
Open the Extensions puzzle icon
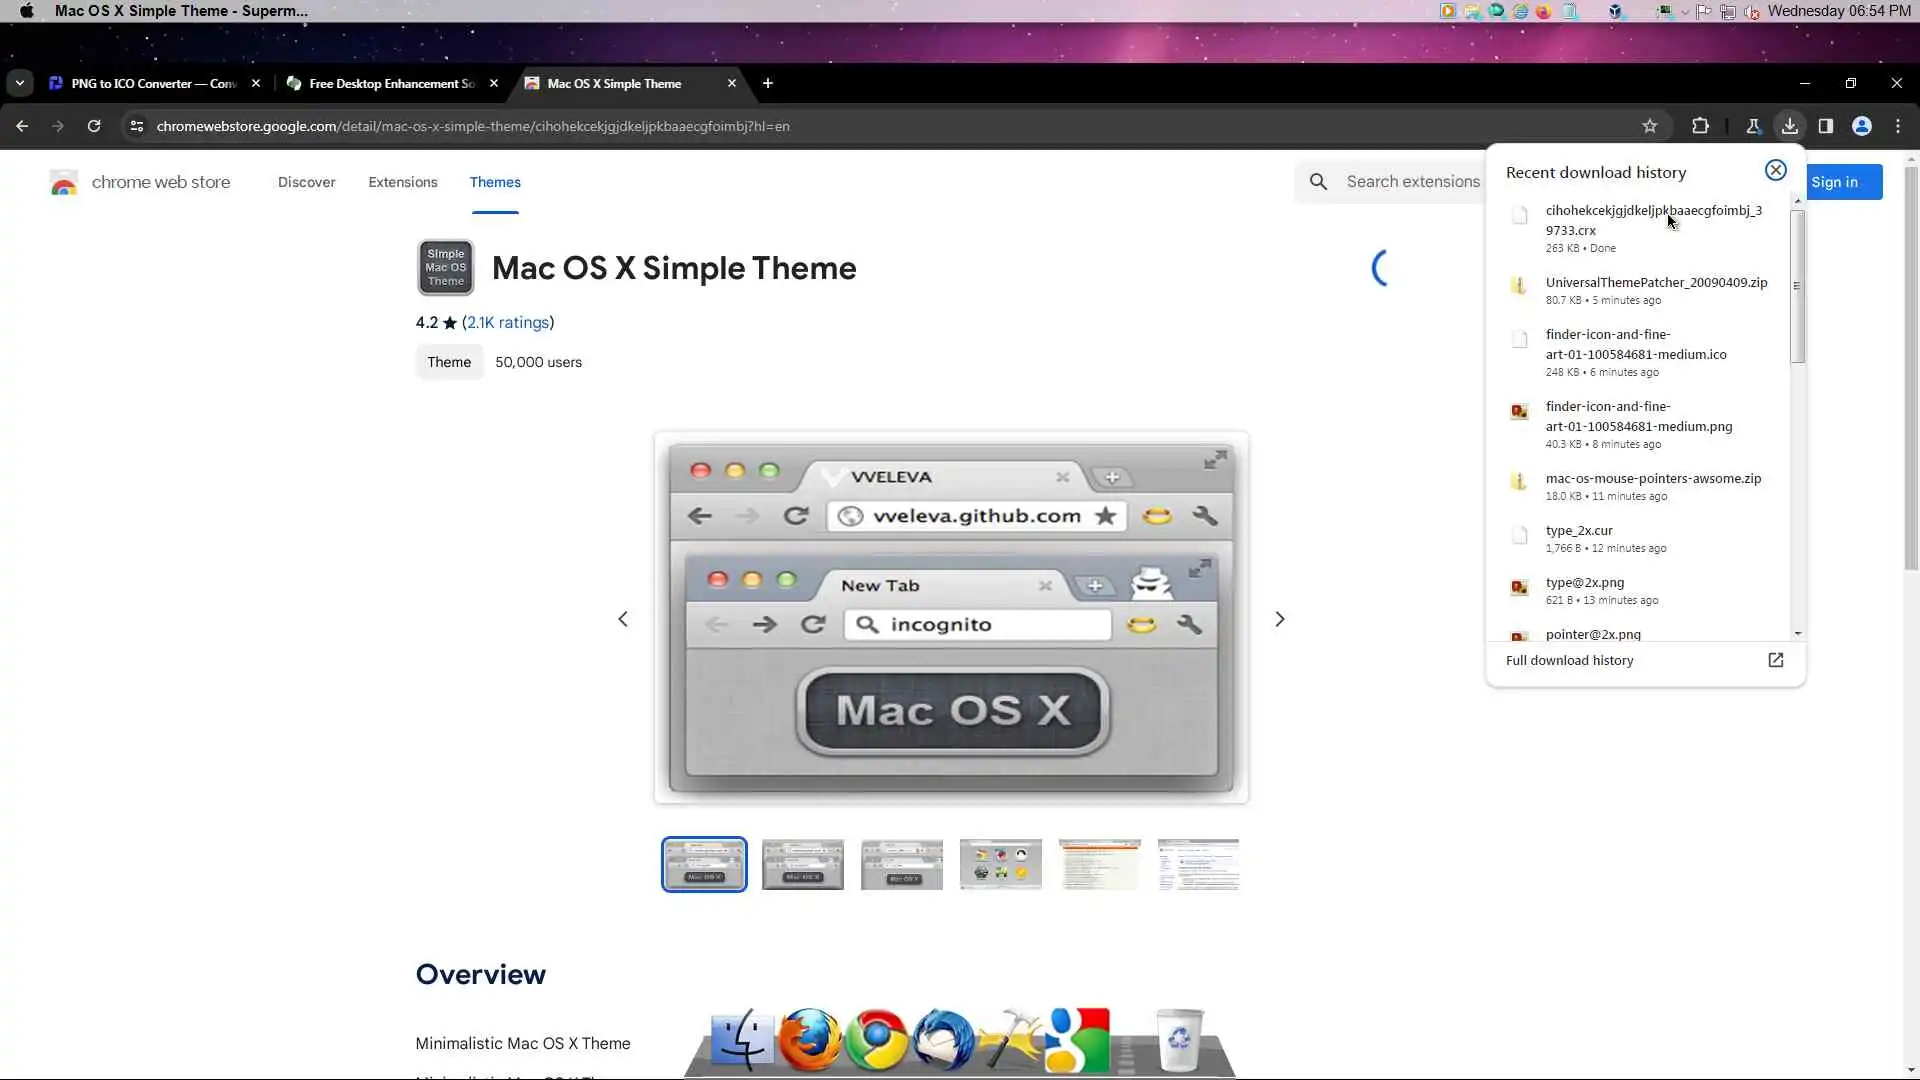click(1700, 126)
